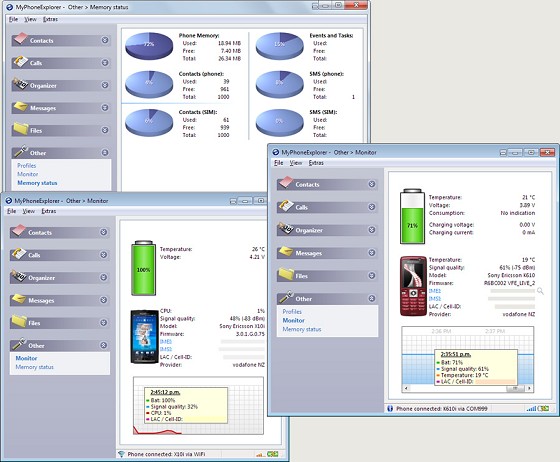Click Other tools icon in X610i Monitor window
Viewport: 560px width, 462px height.
tap(286, 297)
